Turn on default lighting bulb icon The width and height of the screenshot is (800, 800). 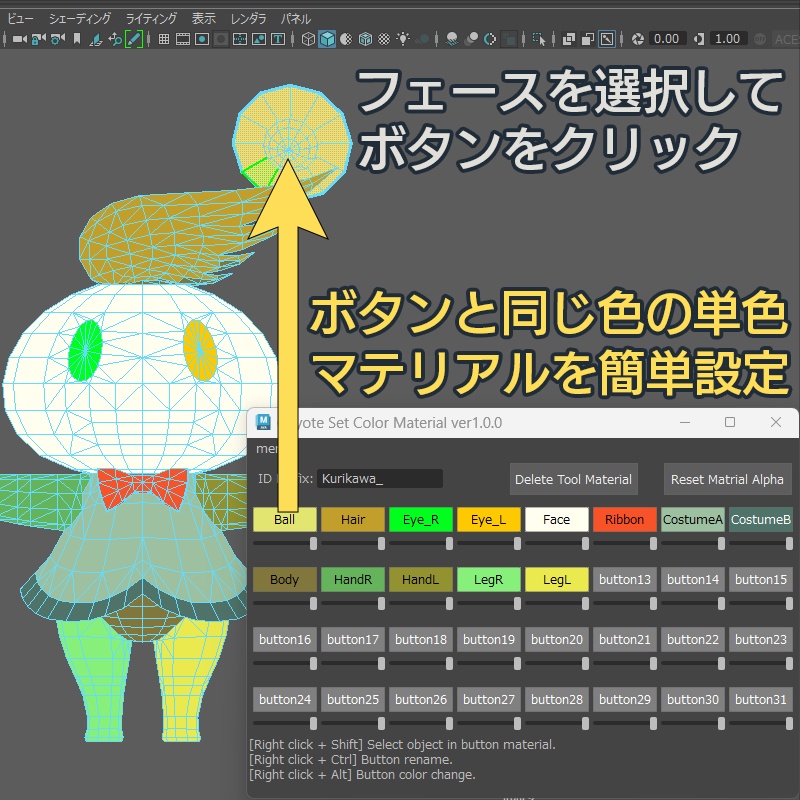pos(404,39)
